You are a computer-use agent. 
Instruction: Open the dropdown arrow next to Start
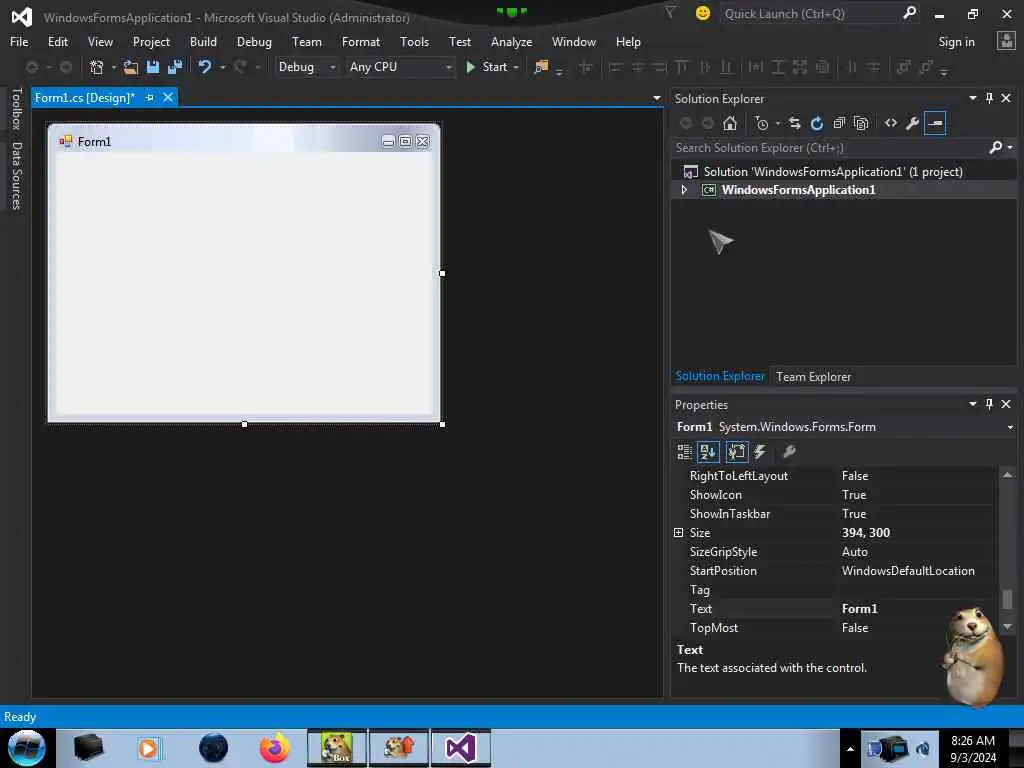click(516, 67)
